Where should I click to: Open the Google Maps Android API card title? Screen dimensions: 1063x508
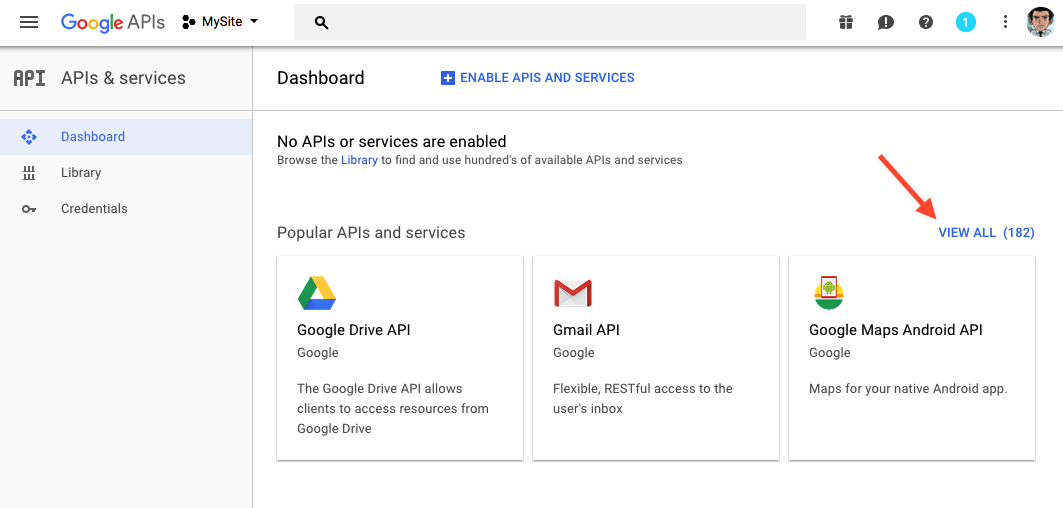[896, 330]
